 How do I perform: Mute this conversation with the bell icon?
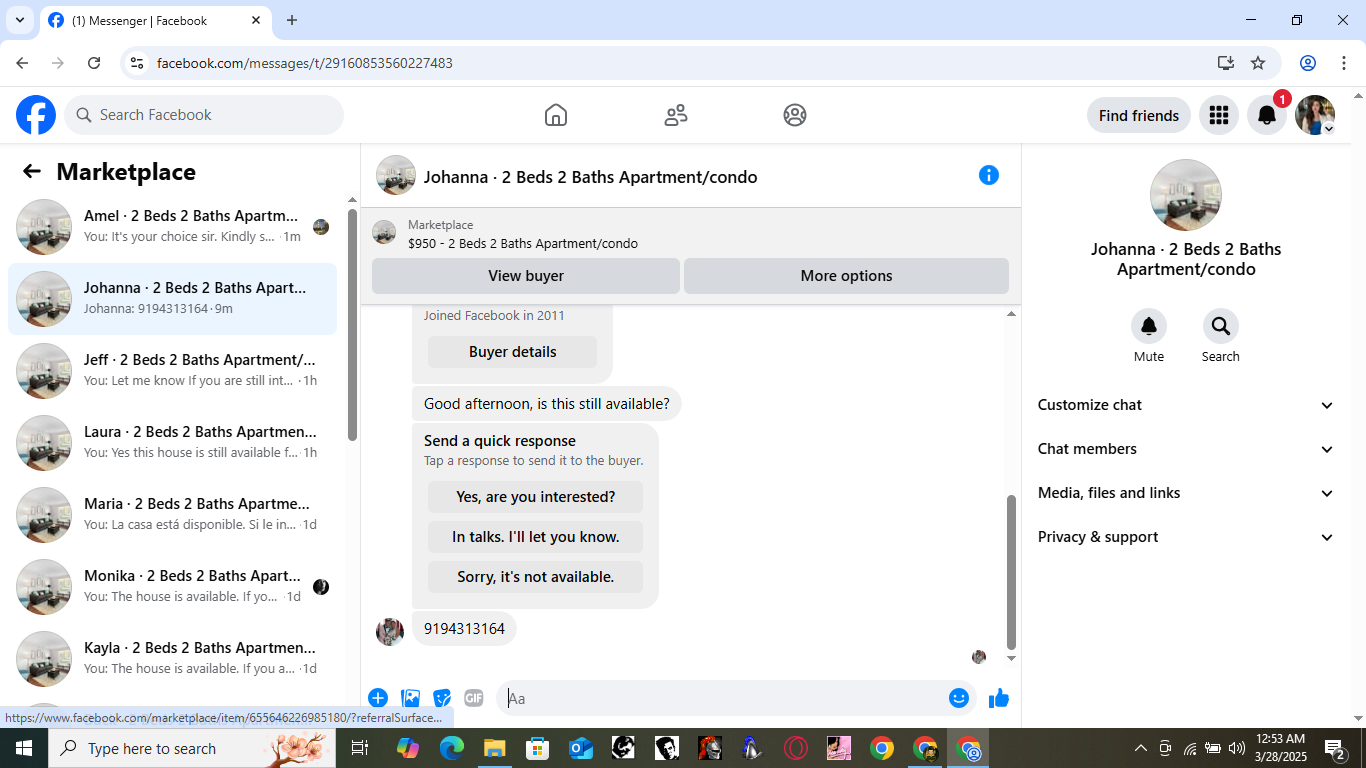point(1149,326)
